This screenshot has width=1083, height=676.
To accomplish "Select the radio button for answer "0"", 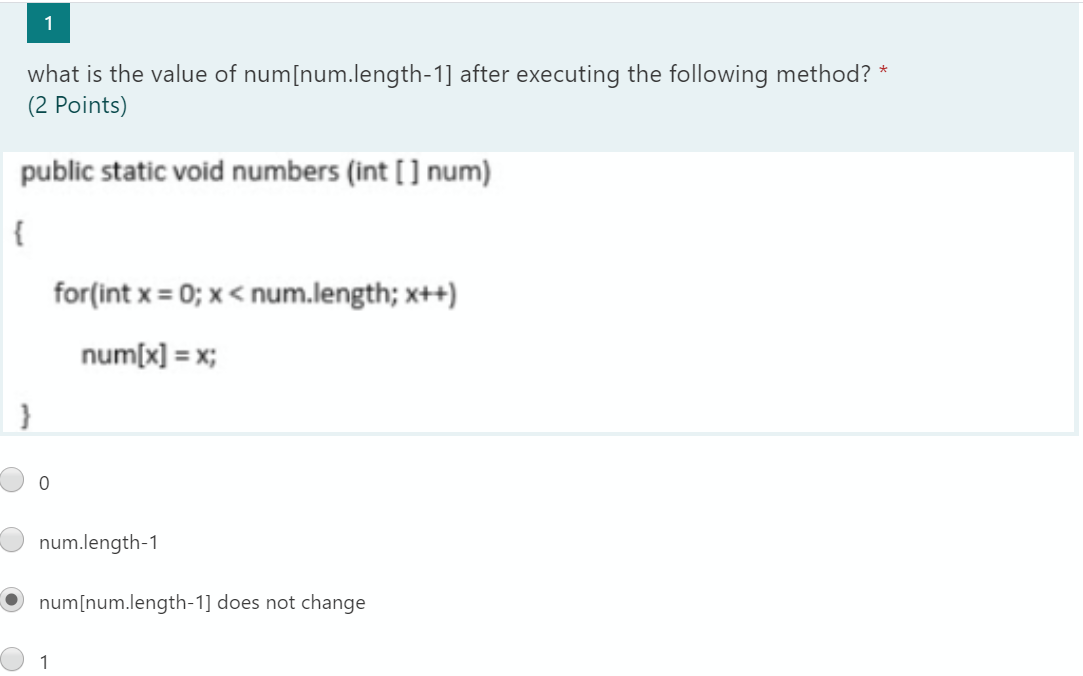I will click(12, 481).
